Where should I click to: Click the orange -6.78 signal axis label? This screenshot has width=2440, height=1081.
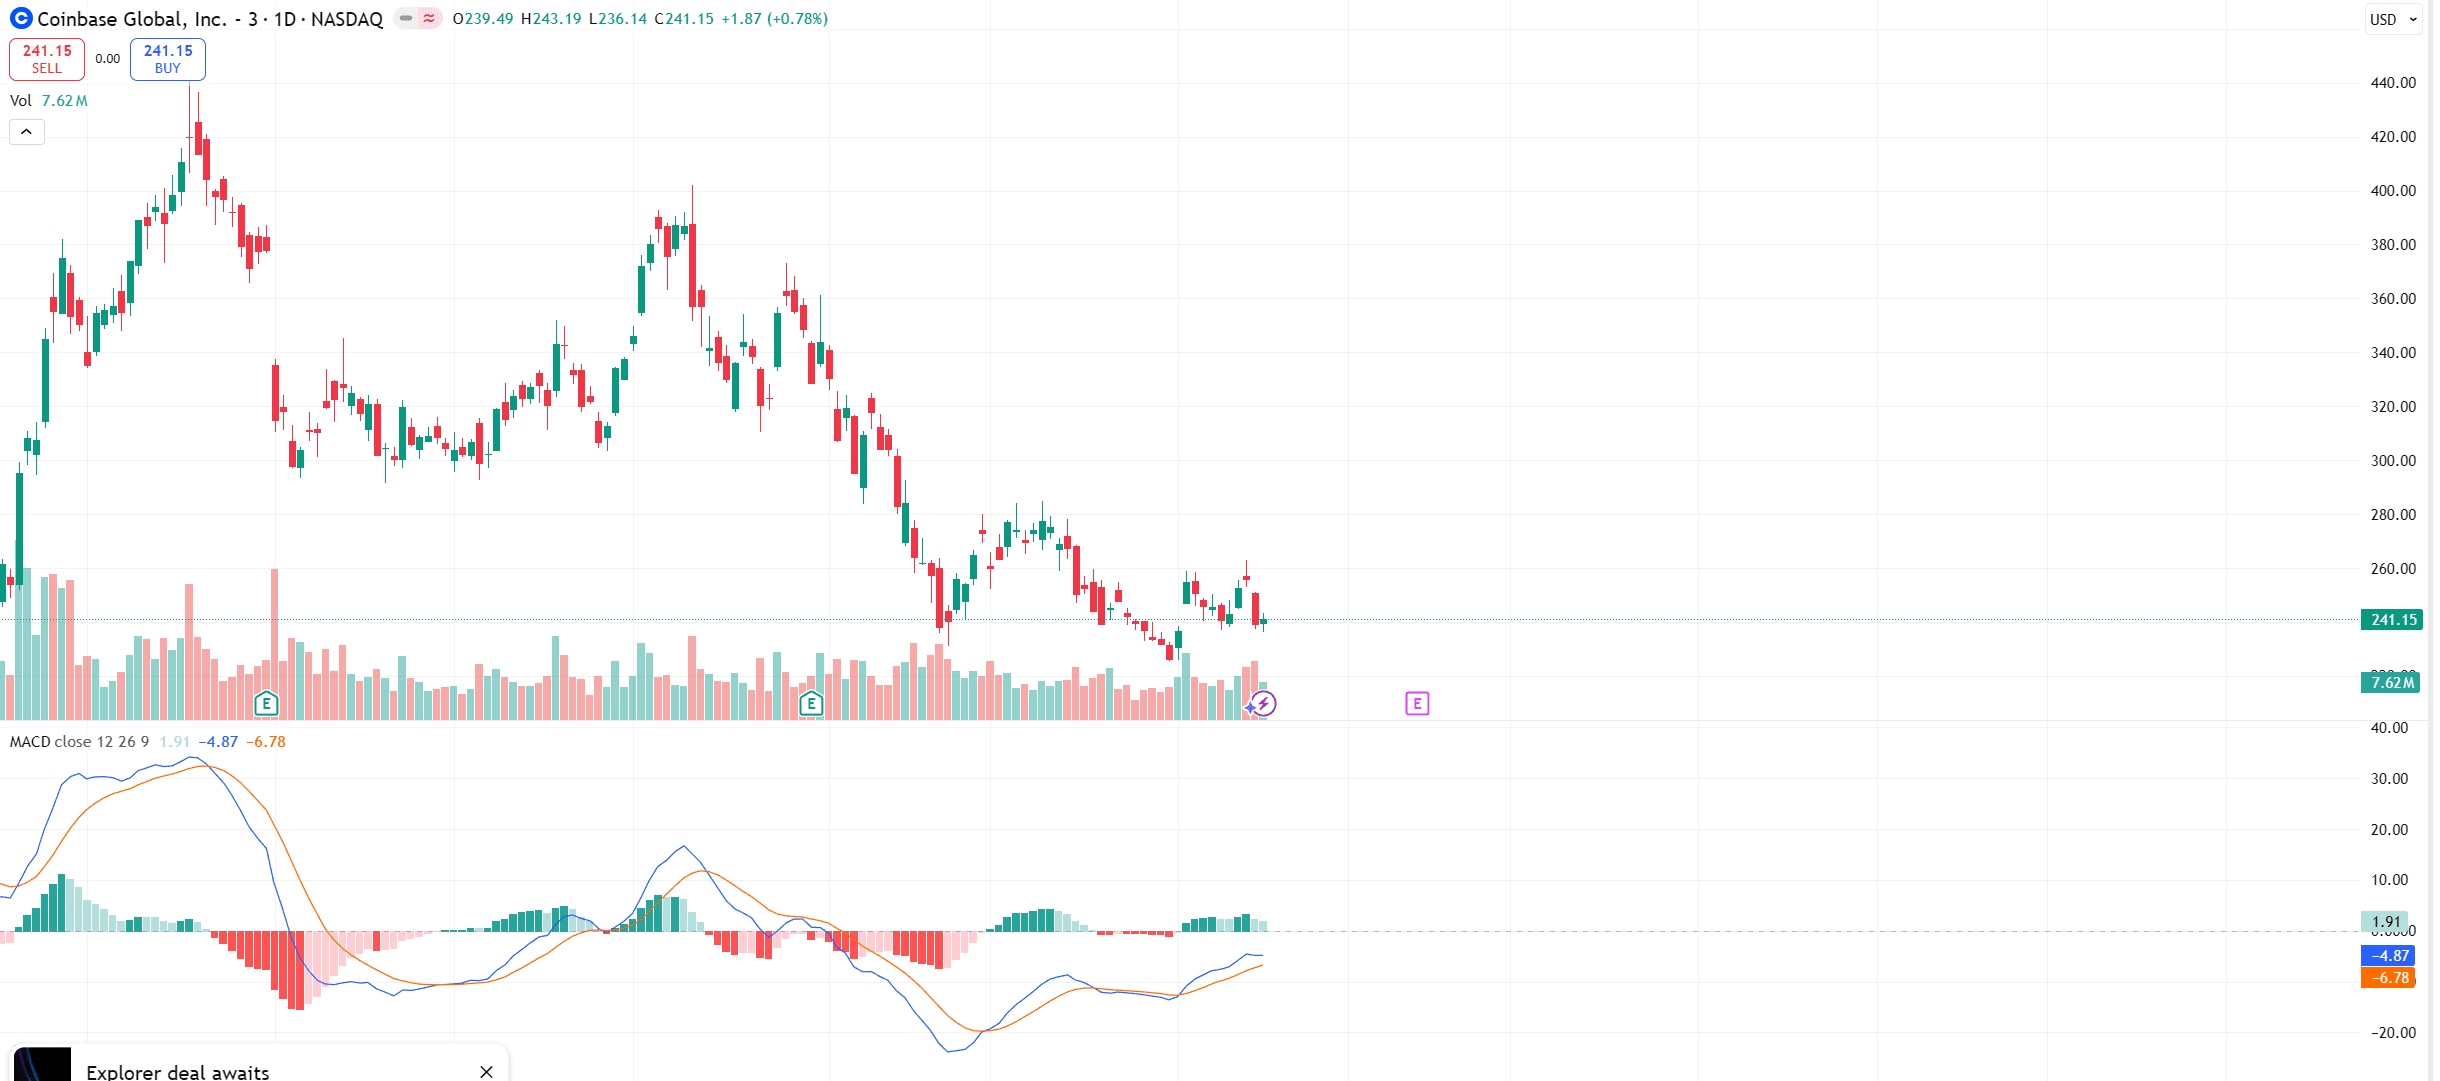click(x=2388, y=978)
